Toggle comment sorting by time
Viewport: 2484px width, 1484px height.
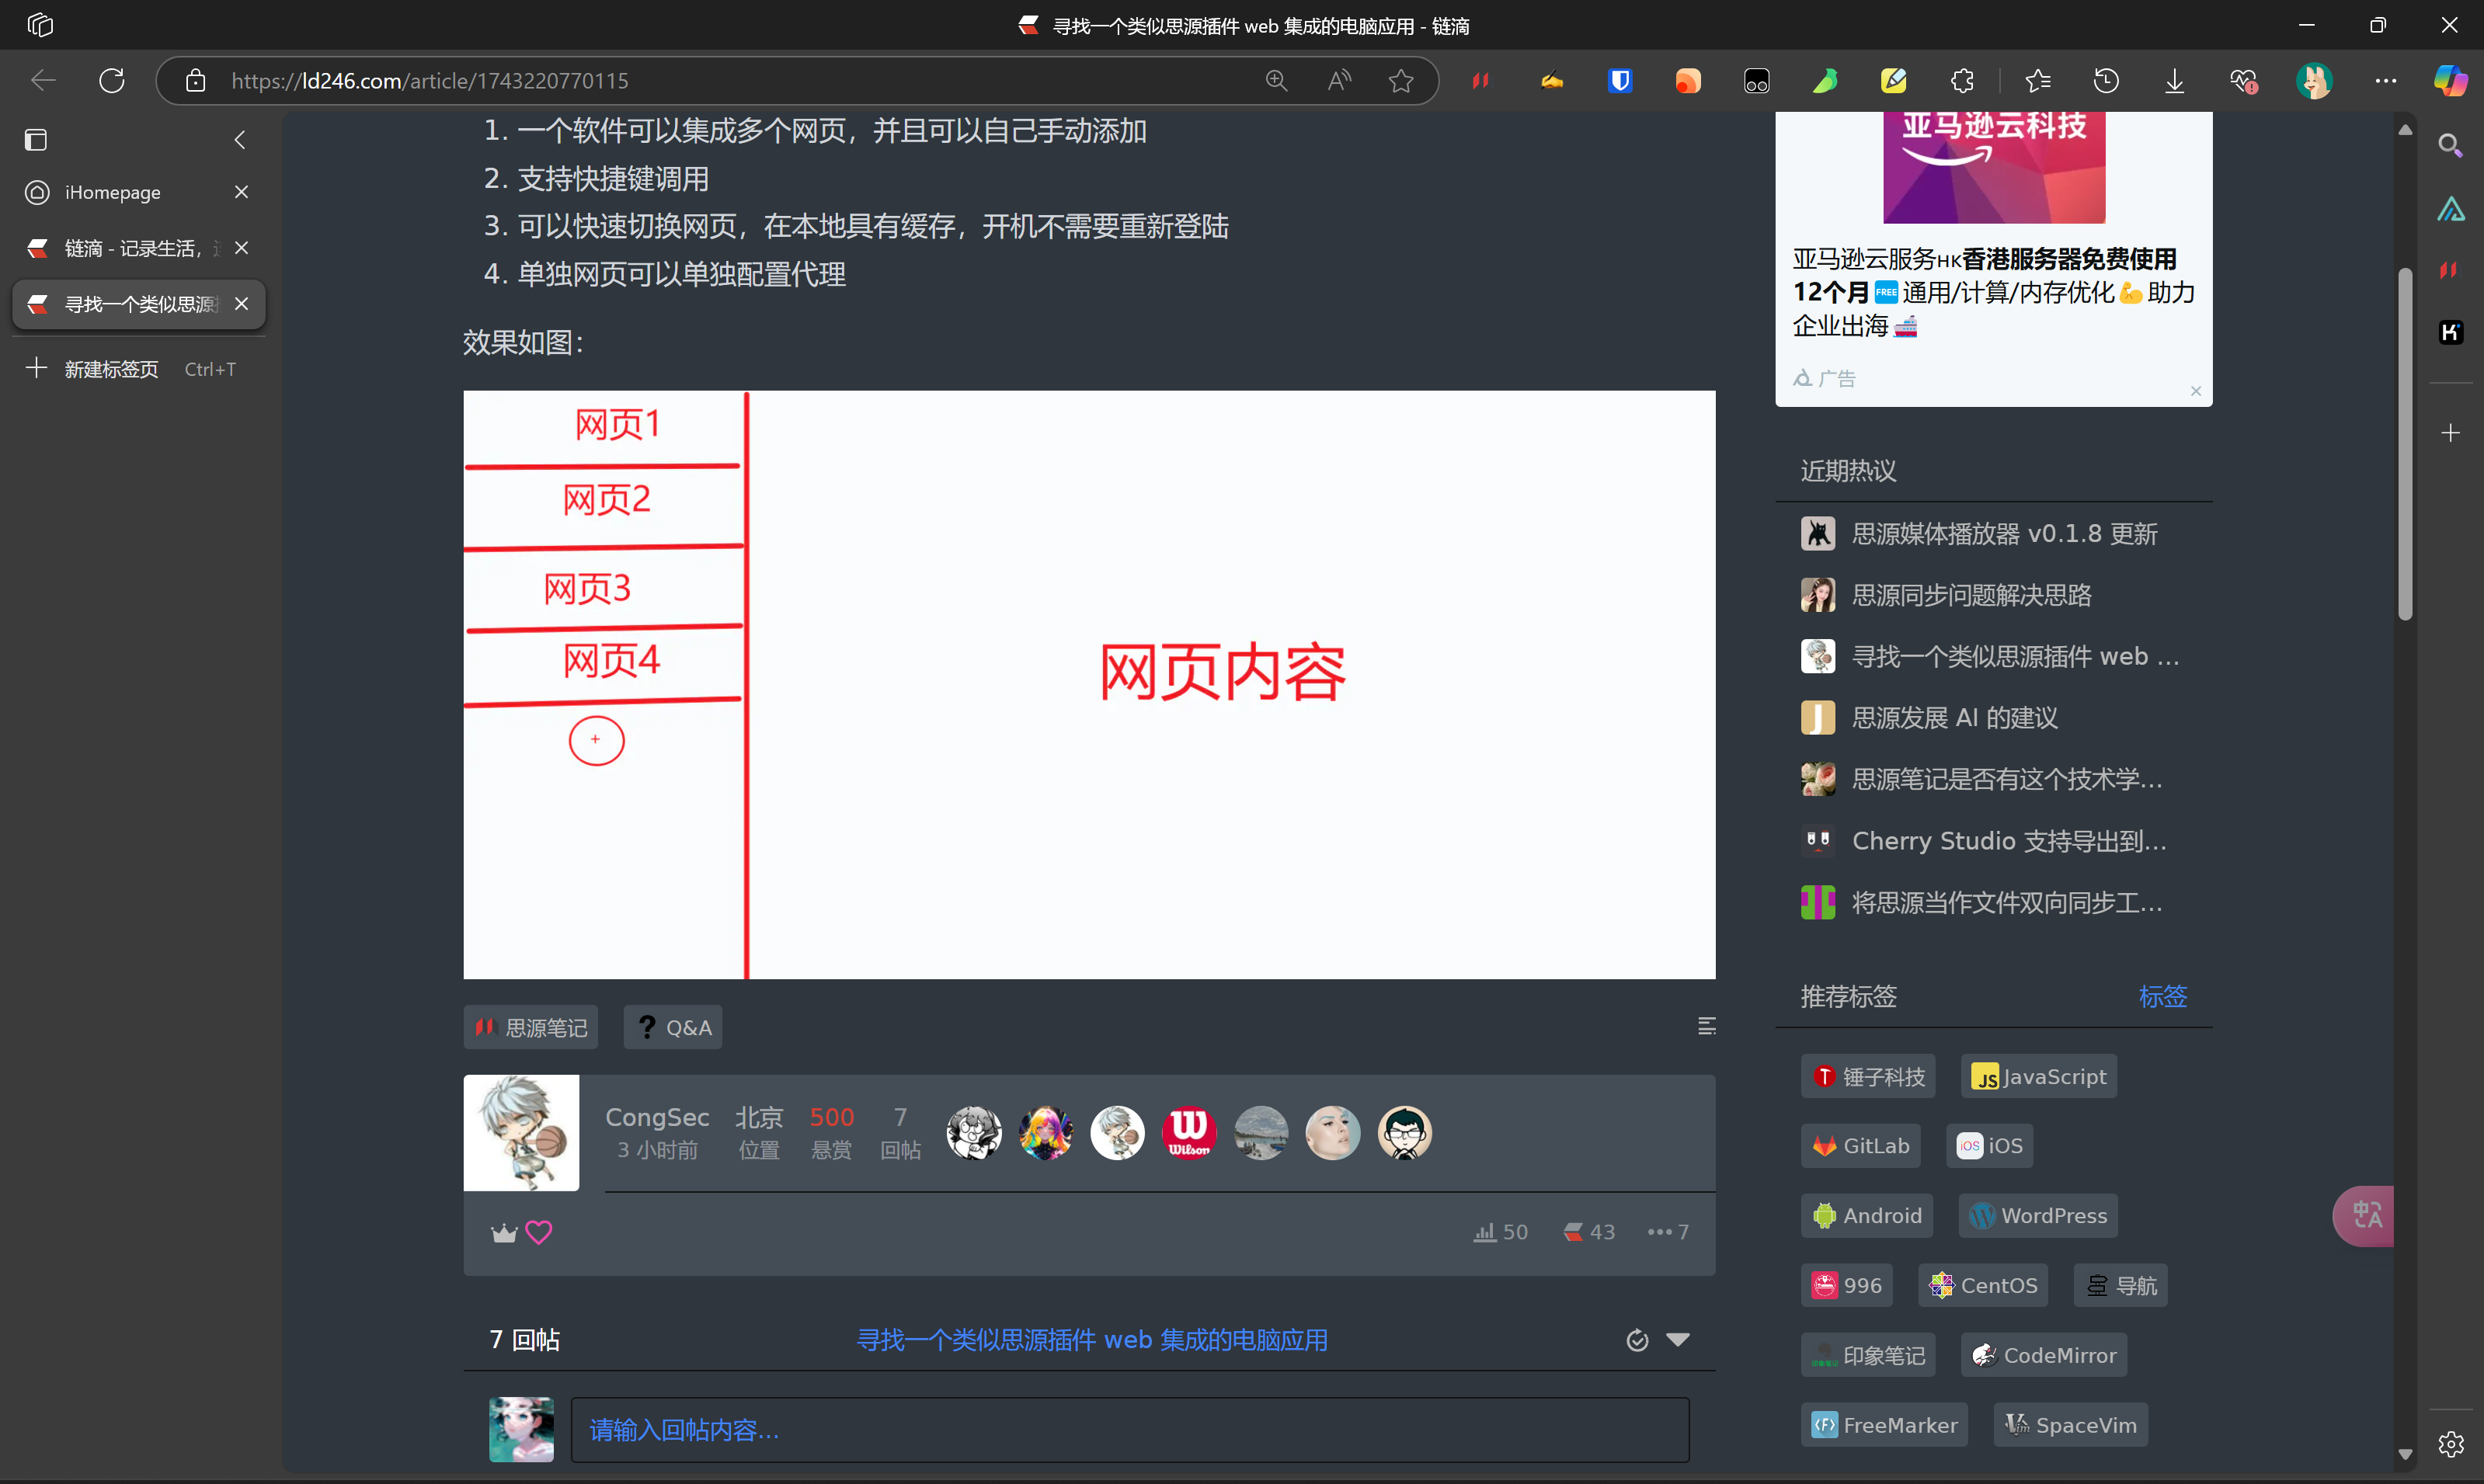click(1637, 1339)
